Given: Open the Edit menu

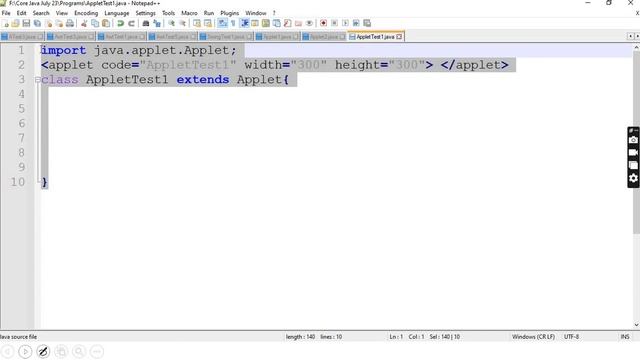Looking at the screenshot, I should tap(21, 13).
